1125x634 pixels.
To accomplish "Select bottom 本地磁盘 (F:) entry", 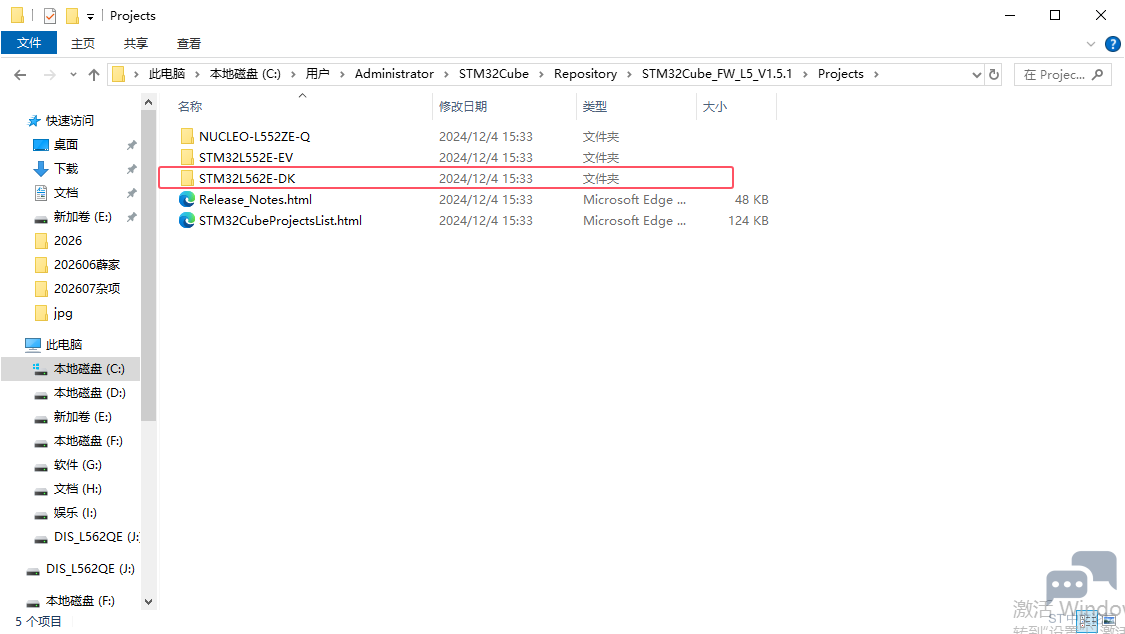I will coord(80,601).
